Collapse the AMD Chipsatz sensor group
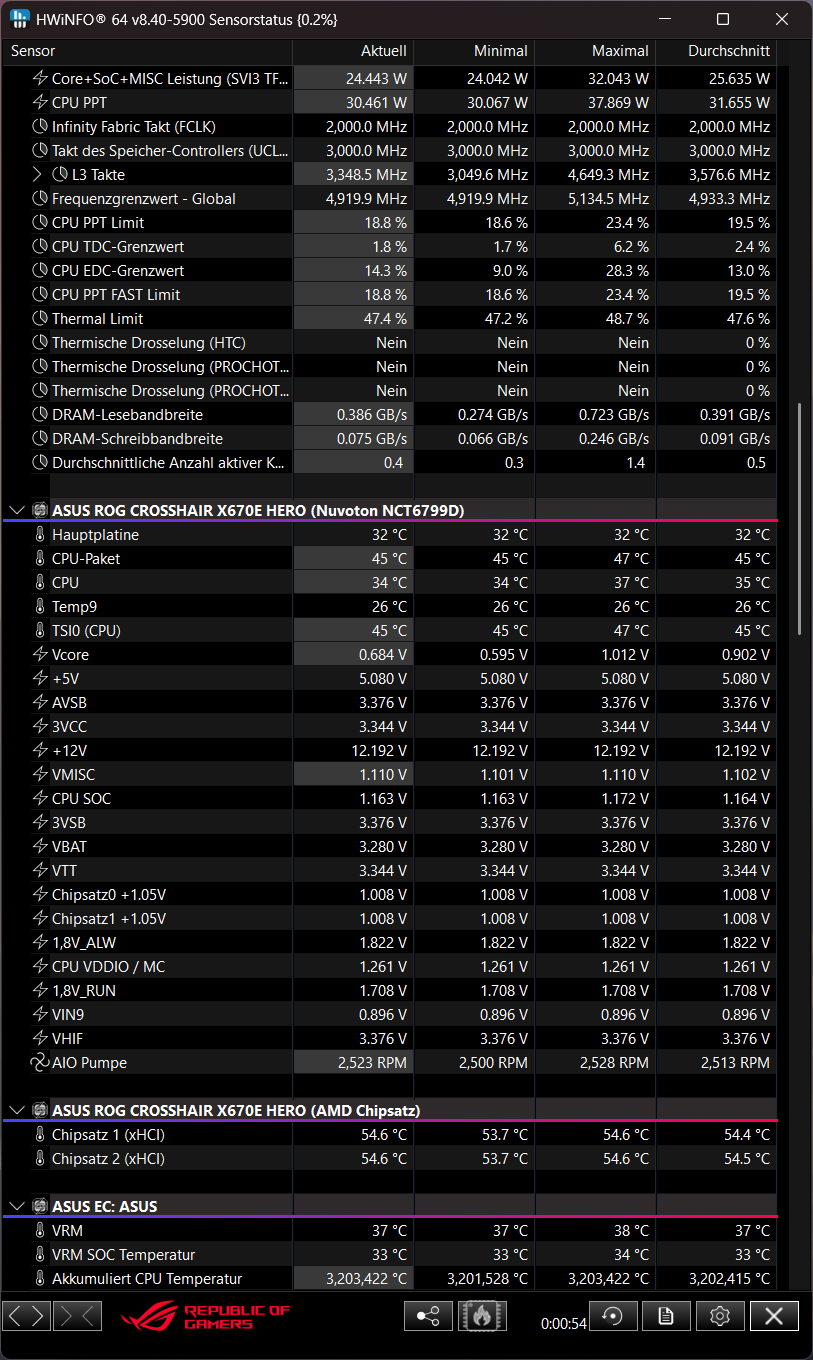The height and width of the screenshot is (1360, 813). click(16, 1110)
